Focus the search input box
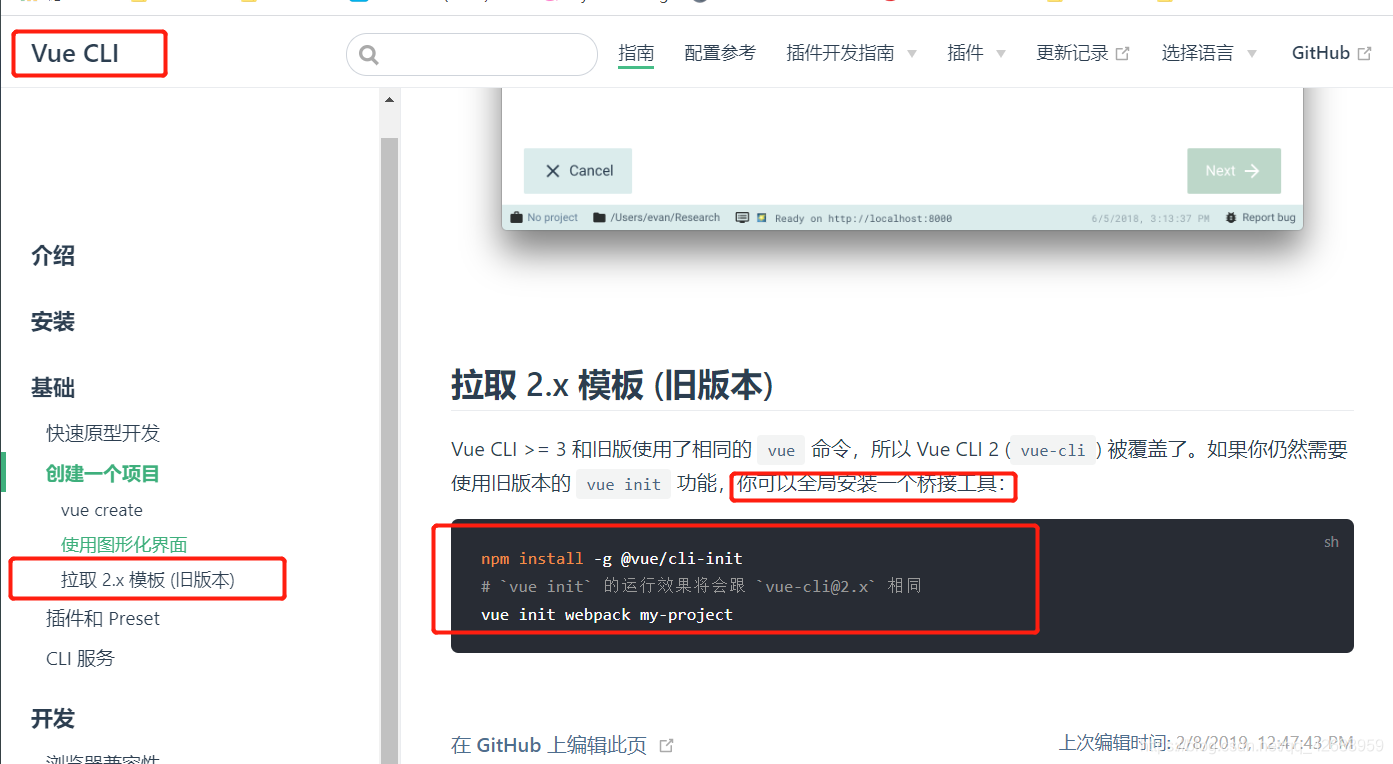Image resolution: width=1393 pixels, height=764 pixels. click(x=472, y=54)
